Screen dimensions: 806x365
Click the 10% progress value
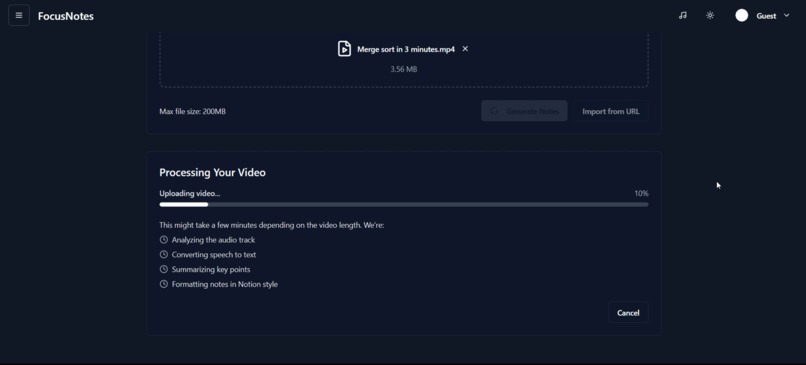pos(641,194)
